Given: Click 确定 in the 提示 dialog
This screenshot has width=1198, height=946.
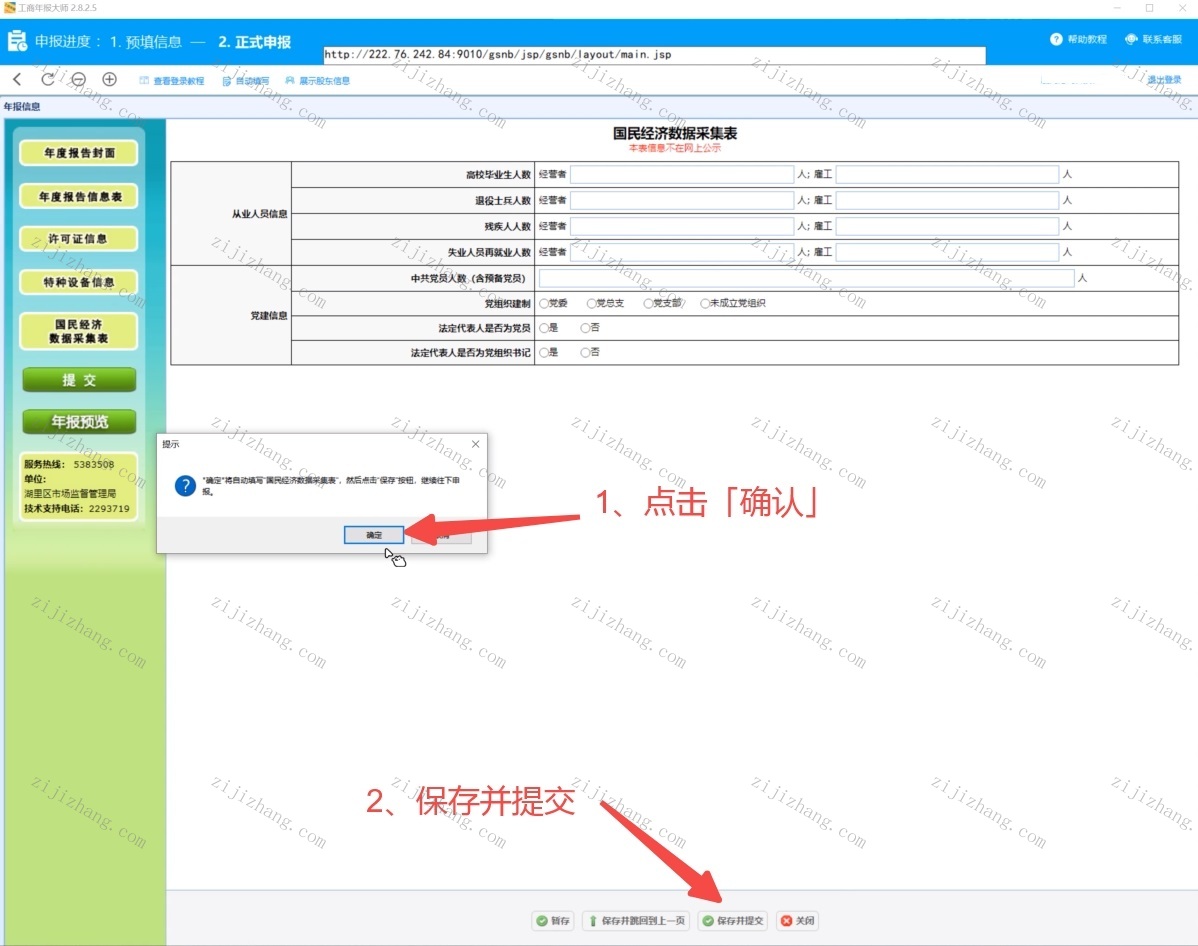Looking at the screenshot, I should pyautogui.click(x=374, y=535).
